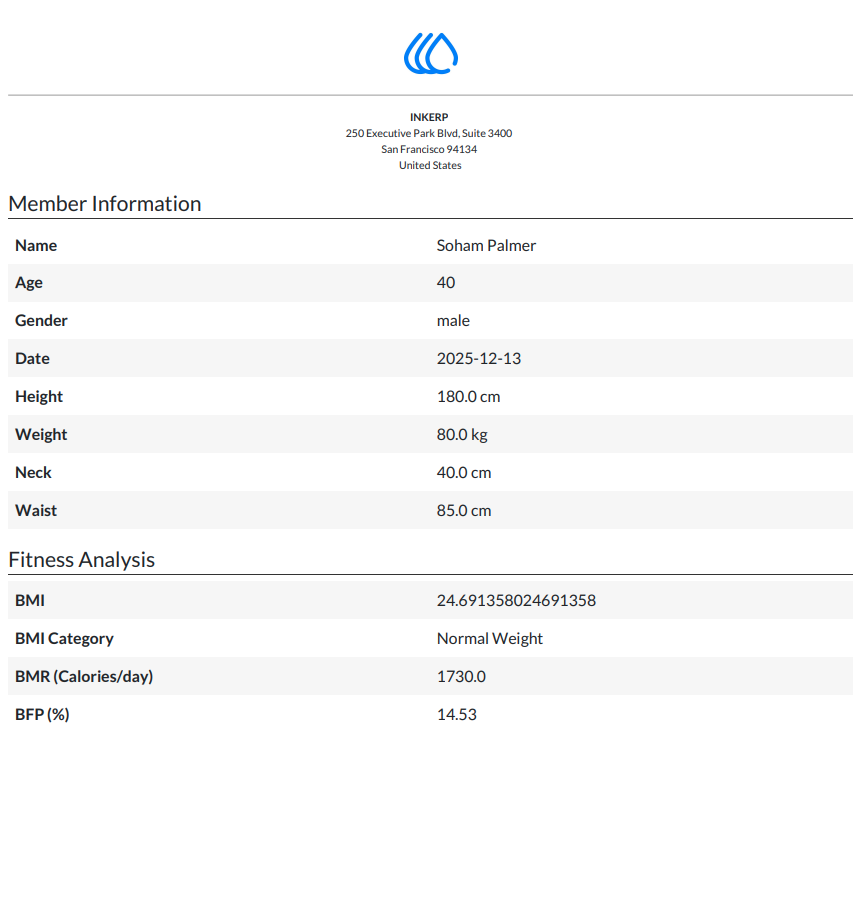Click the Waist value 85.0 cm

pos(464,510)
